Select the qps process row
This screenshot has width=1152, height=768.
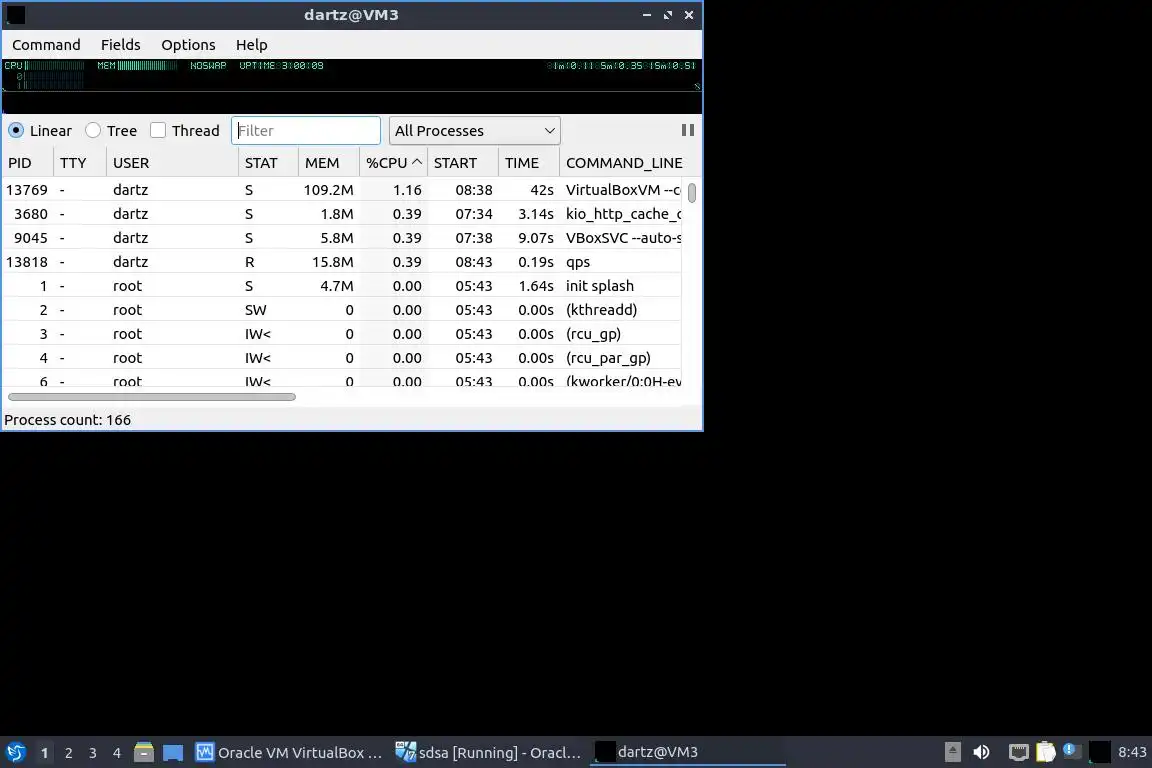(342, 262)
